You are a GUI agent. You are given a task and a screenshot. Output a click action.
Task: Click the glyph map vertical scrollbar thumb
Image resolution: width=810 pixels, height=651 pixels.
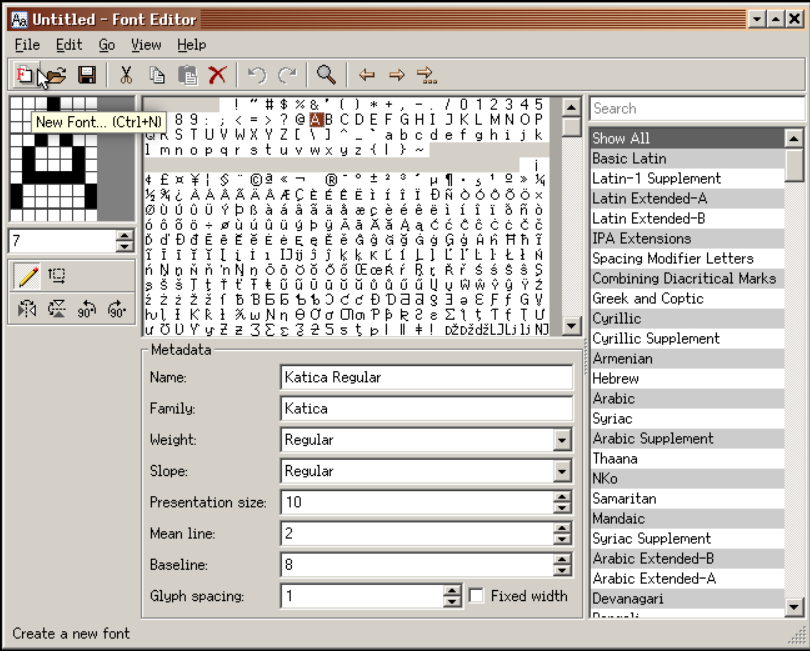pyautogui.click(x=571, y=127)
